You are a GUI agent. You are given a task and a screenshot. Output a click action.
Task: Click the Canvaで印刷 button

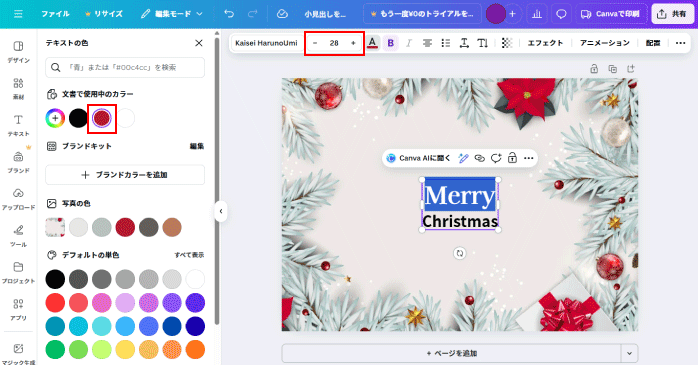click(x=610, y=14)
